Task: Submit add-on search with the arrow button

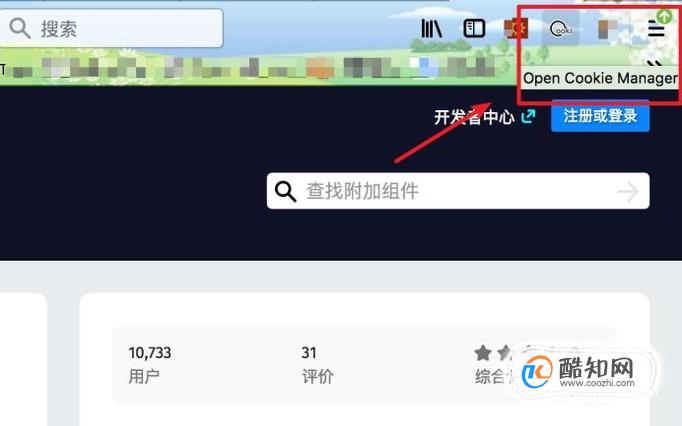Action: tap(628, 191)
